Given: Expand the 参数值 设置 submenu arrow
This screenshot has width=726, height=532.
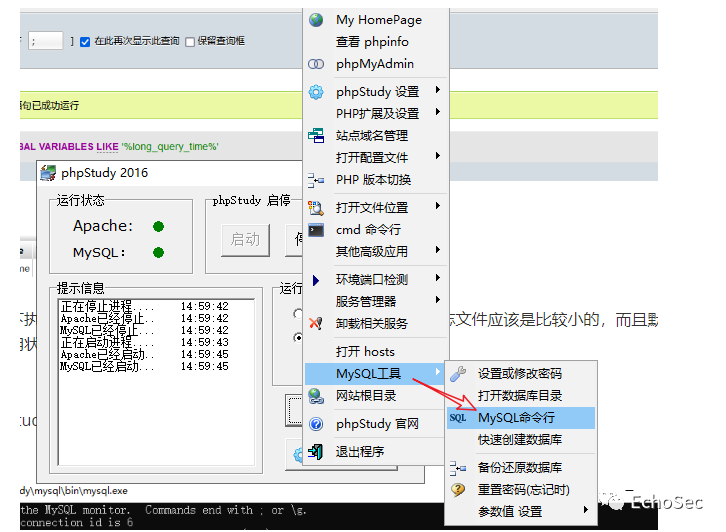Looking at the screenshot, I should coord(586,510).
